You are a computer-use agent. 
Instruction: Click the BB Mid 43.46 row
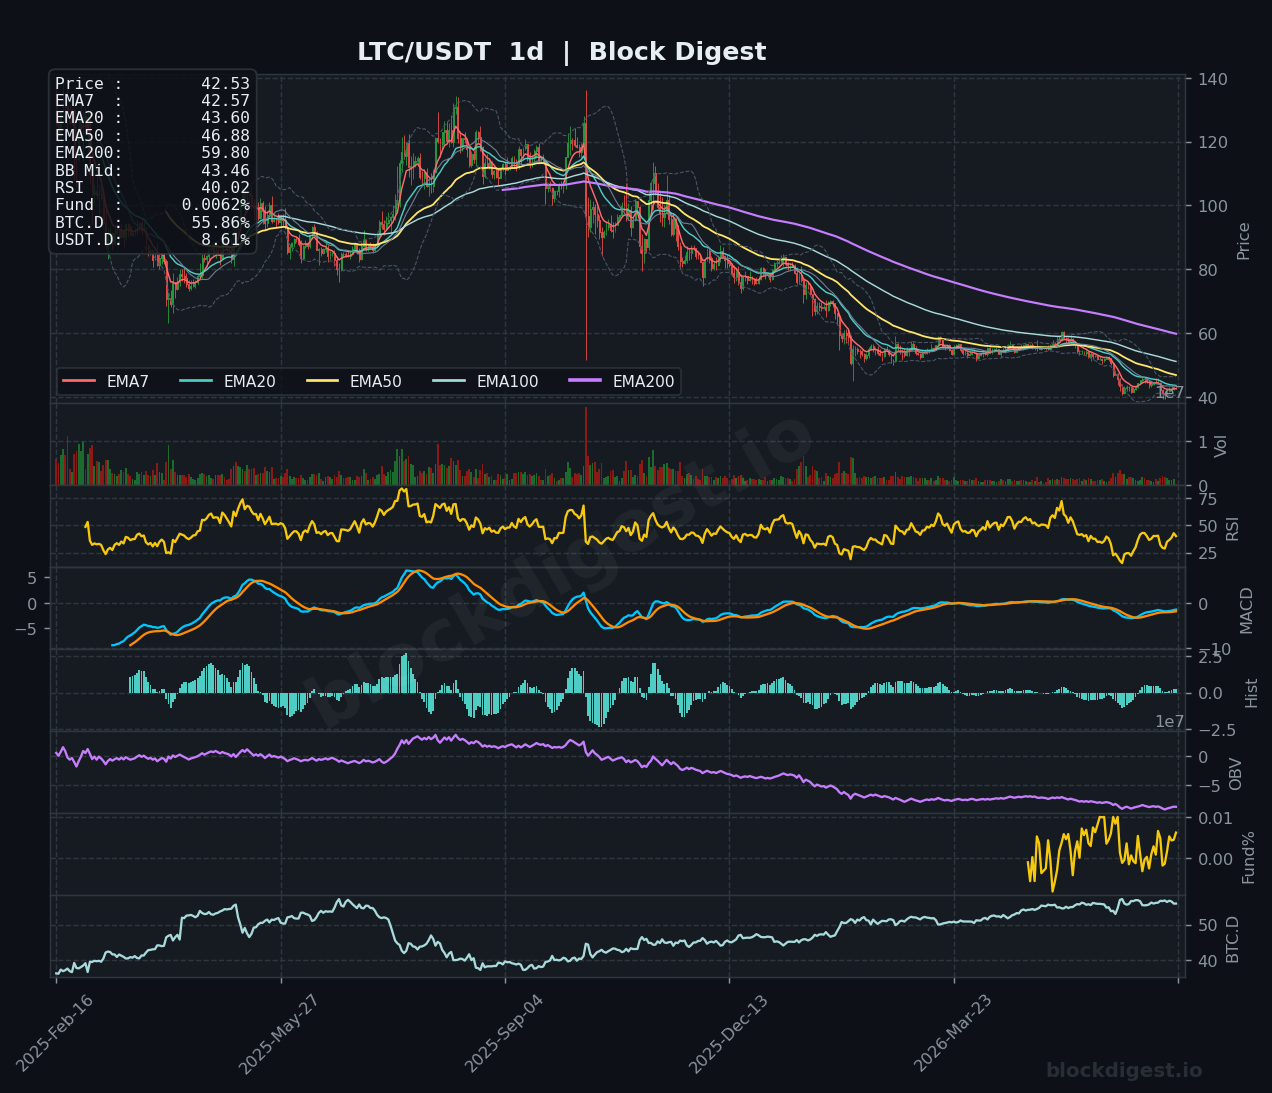(x=152, y=171)
